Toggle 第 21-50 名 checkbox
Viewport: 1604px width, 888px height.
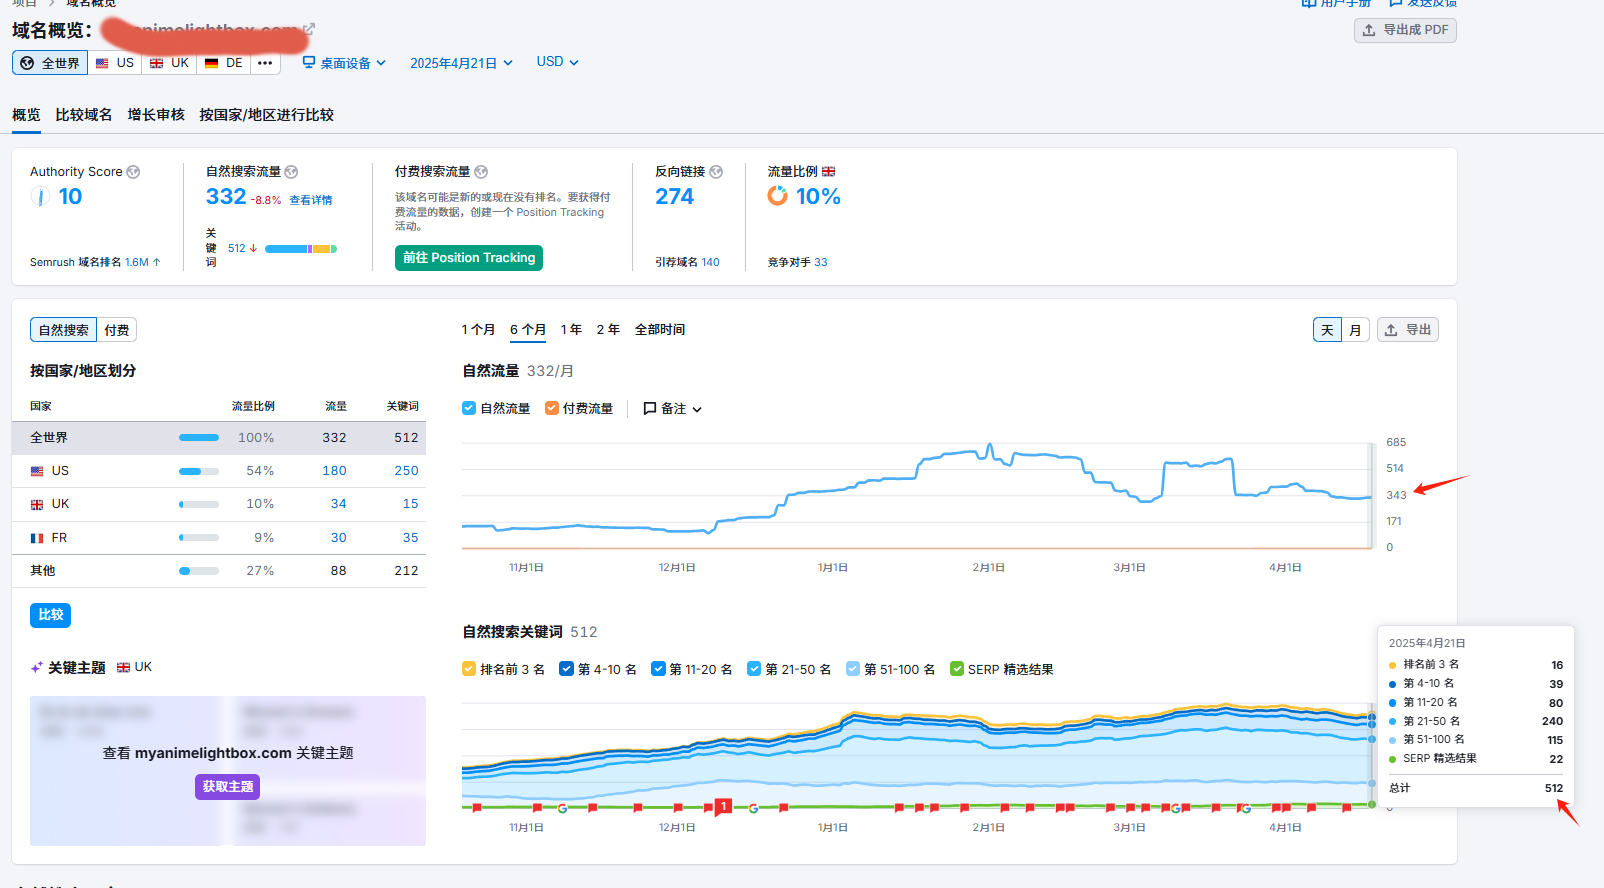[x=754, y=669]
